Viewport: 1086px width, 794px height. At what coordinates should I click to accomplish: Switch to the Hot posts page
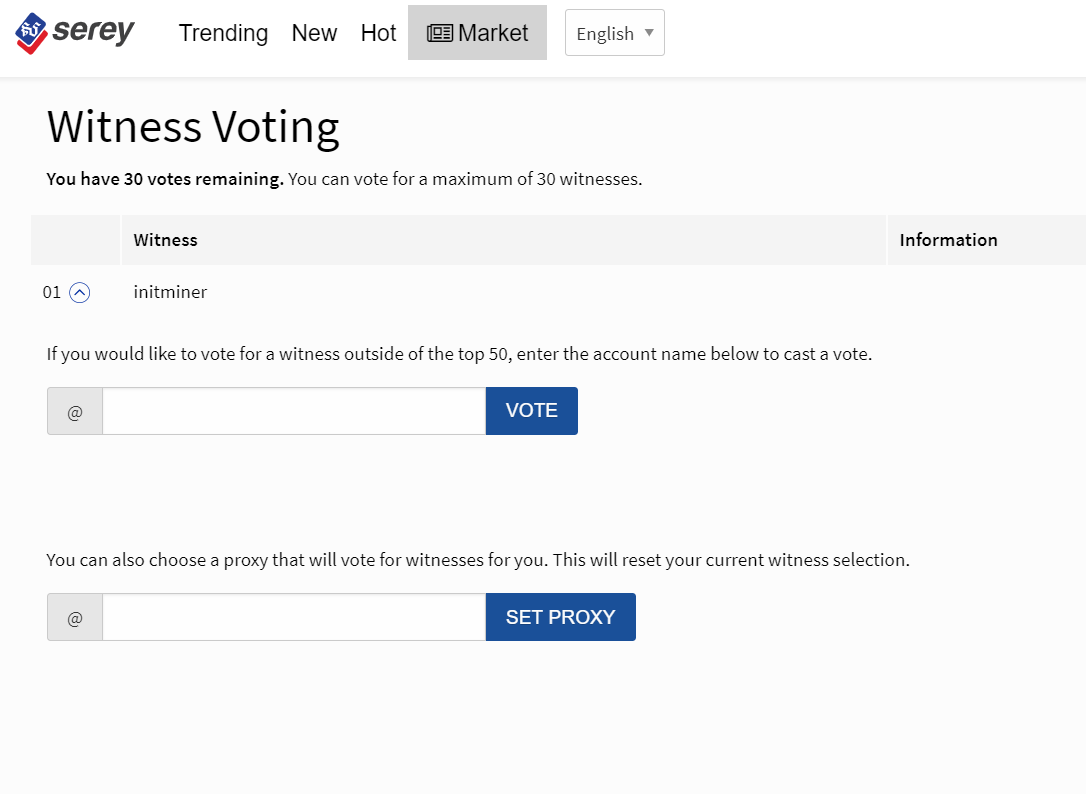pyautogui.click(x=378, y=33)
